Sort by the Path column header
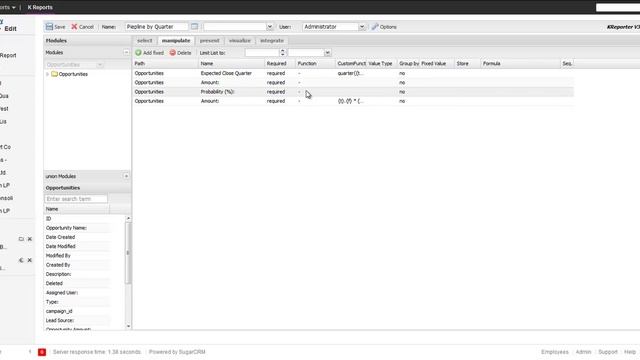Viewport: 640px width, 360px height. 165,64
